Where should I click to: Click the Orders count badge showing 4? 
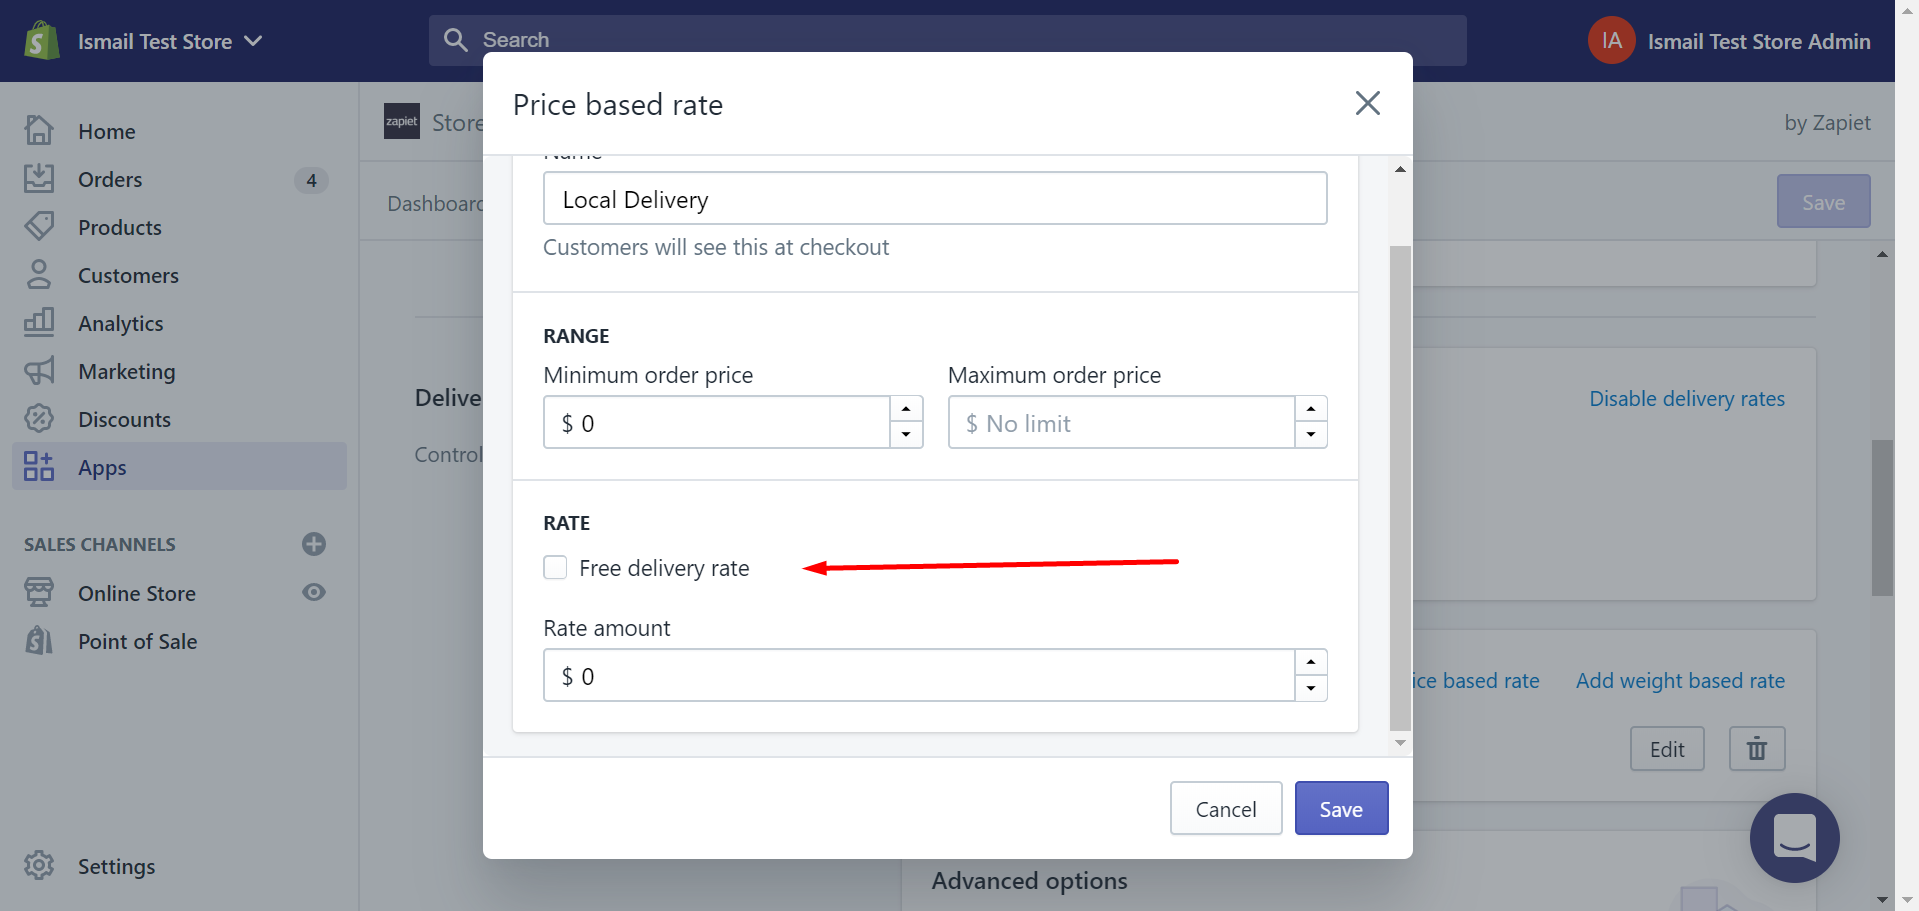311,180
